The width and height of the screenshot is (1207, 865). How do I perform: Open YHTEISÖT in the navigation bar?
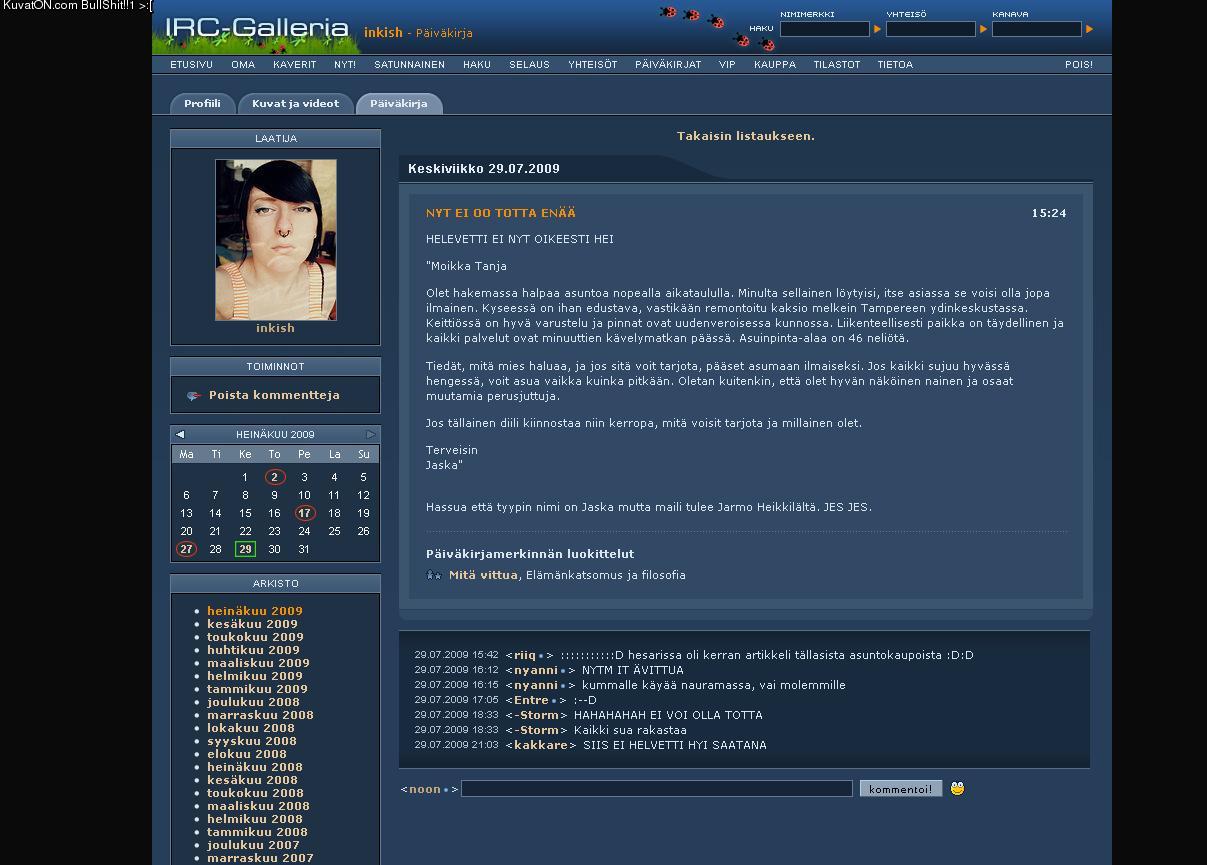point(592,64)
